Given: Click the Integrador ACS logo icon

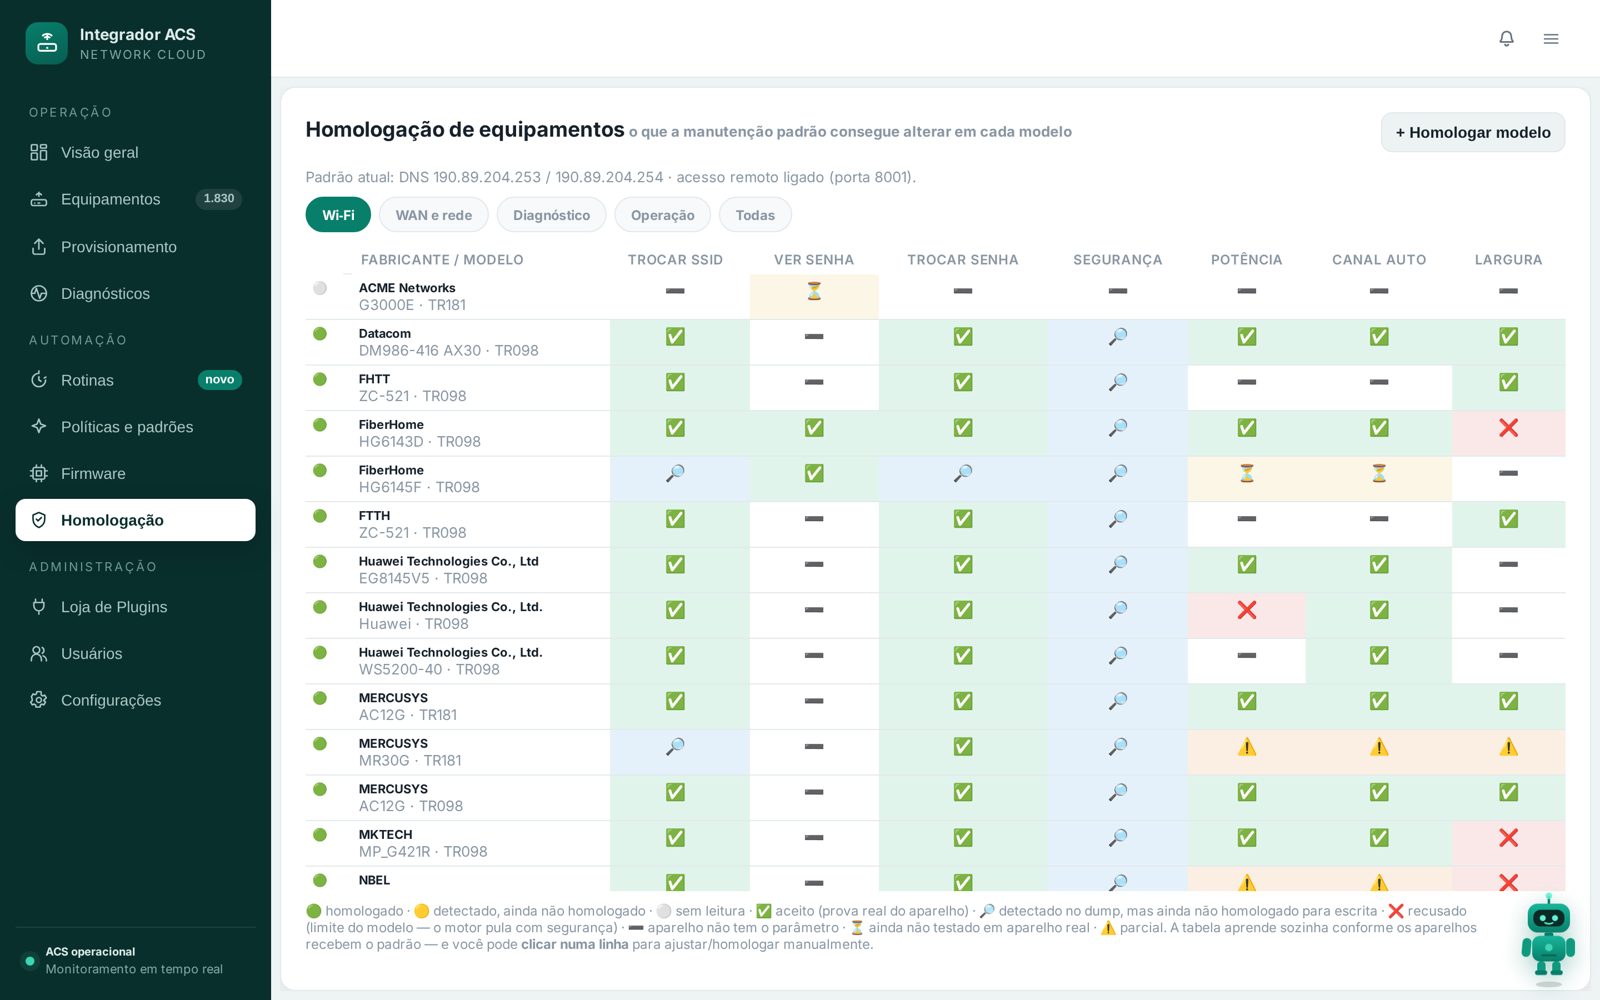Looking at the screenshot, I should 47,43.
